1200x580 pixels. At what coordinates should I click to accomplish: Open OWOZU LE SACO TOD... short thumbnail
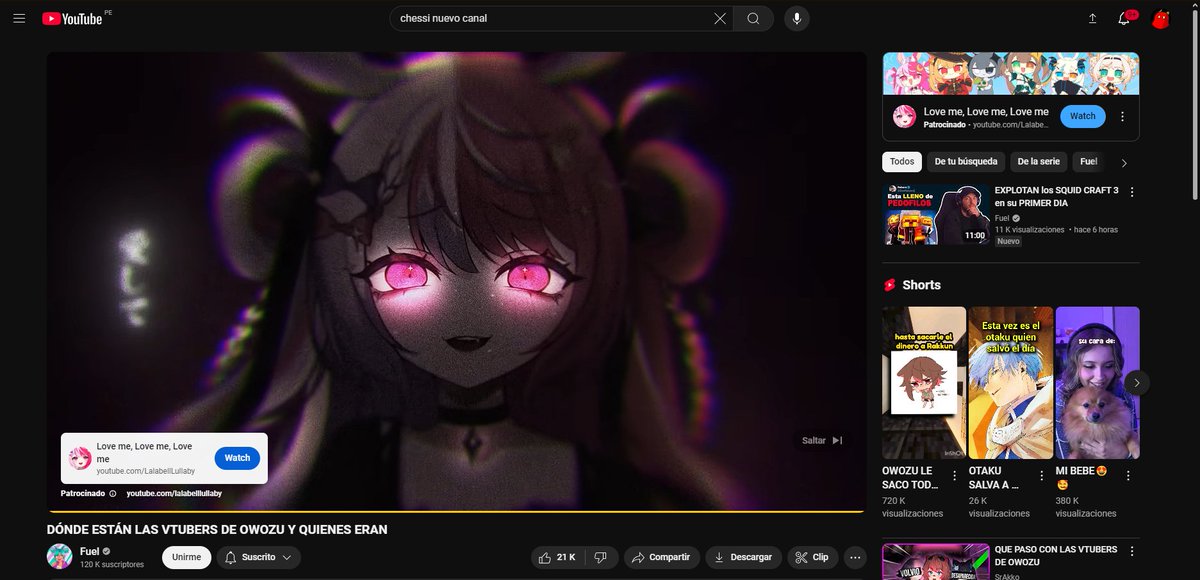924,382
